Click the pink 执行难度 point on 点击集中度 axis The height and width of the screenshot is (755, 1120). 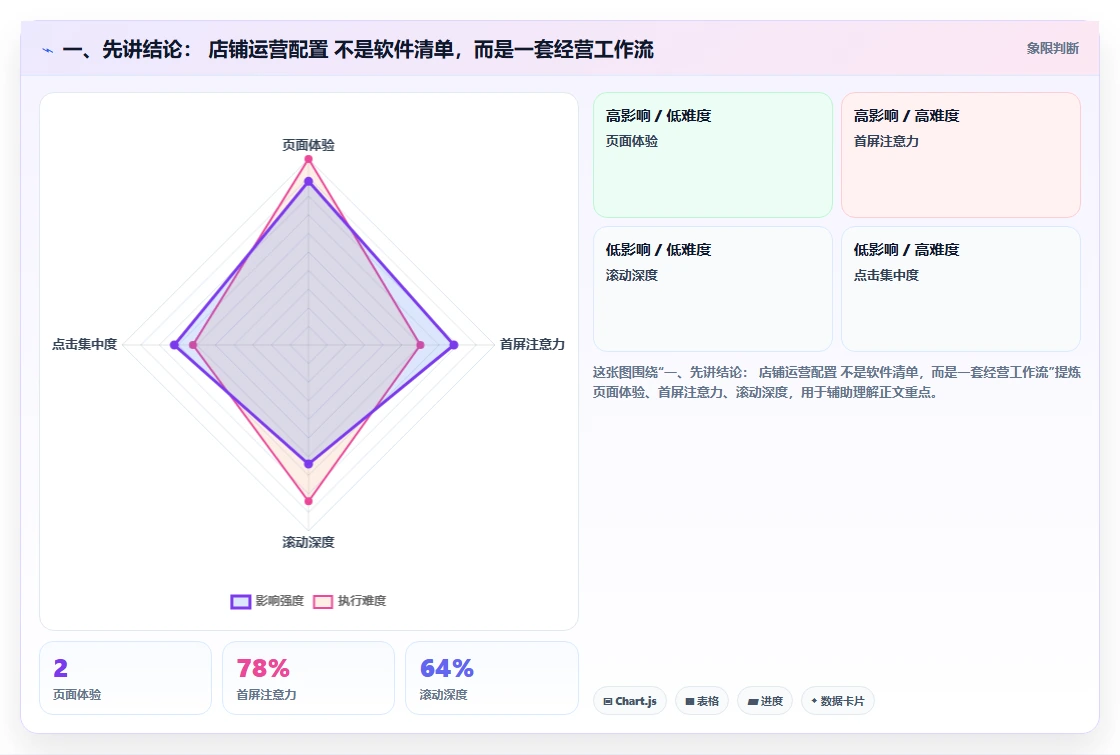[x=193, y=345]
